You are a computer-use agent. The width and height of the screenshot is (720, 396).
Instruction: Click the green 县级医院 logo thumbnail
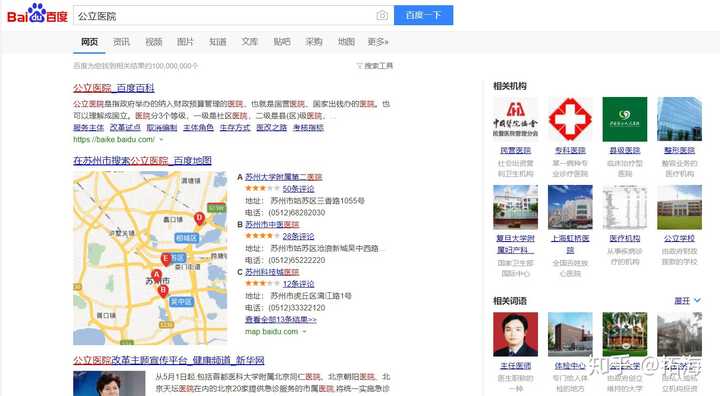624,119
